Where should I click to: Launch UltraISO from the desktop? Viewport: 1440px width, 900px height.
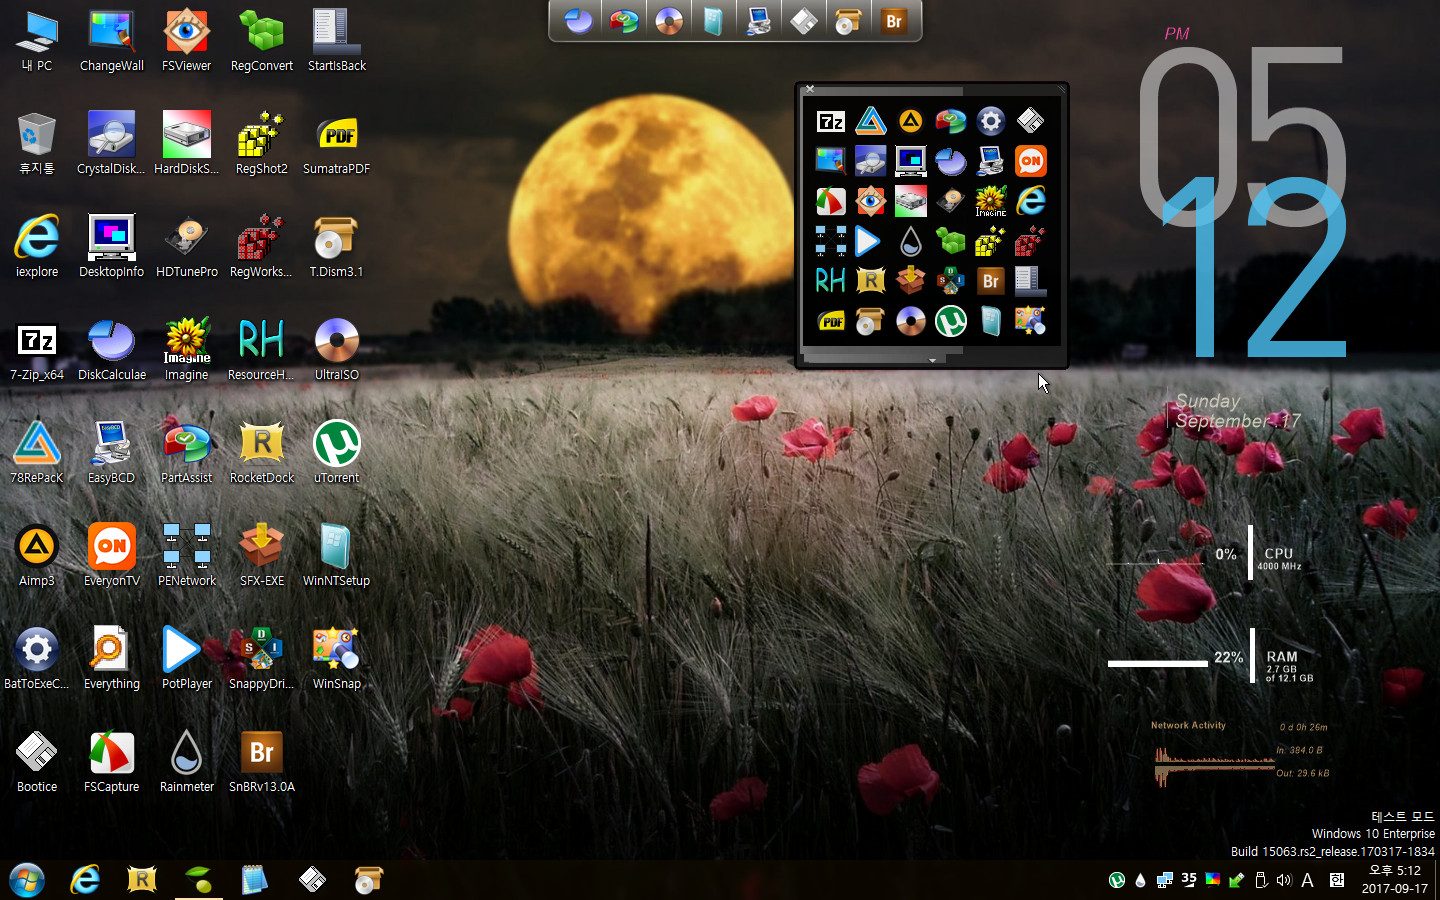coord(337,350)
